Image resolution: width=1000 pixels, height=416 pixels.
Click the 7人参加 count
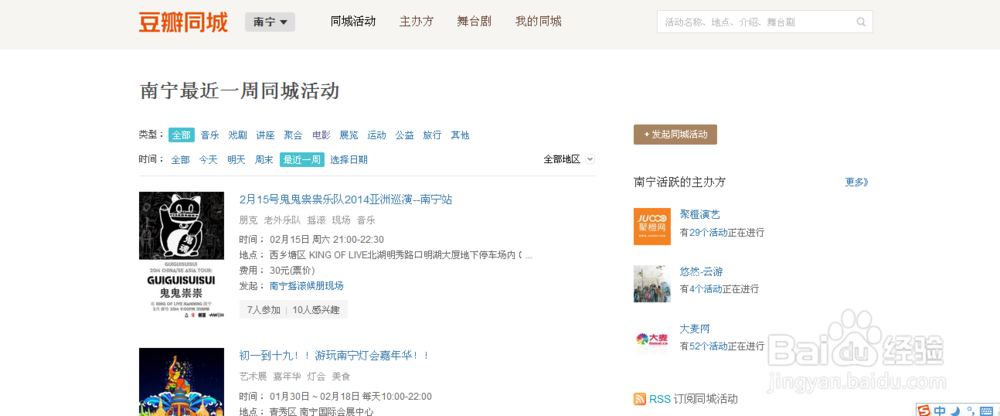(x=263, y=310)
